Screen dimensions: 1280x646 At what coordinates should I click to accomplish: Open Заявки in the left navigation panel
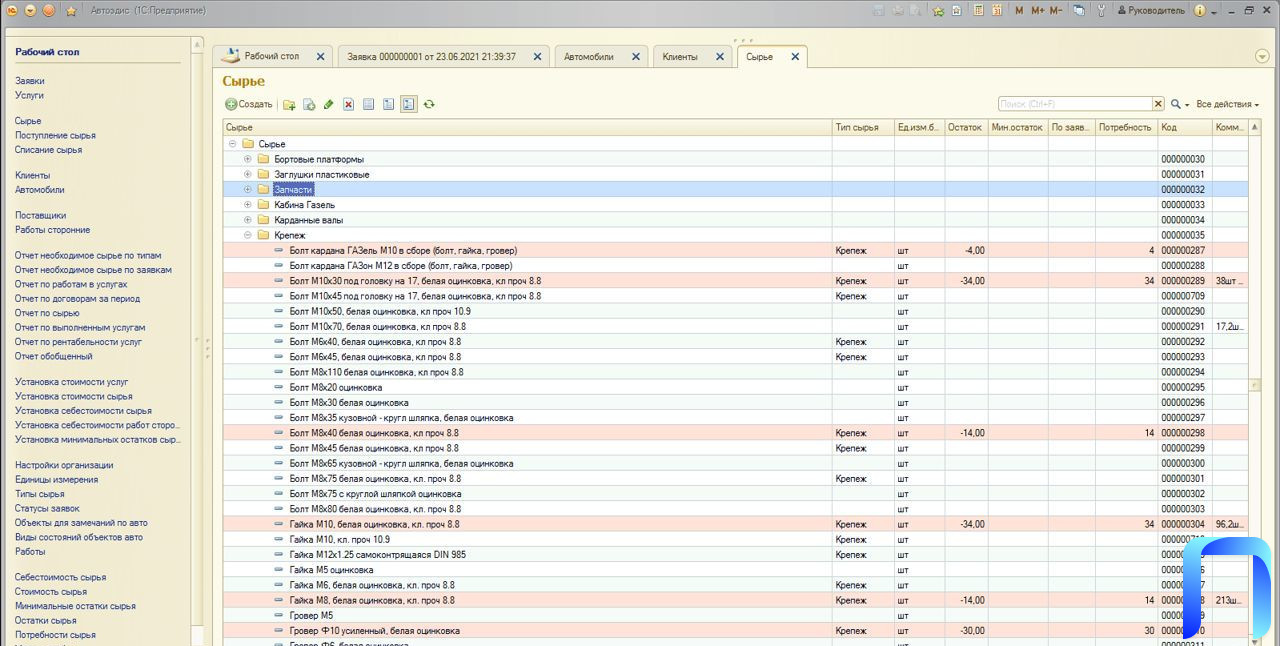tap(29, 81)
